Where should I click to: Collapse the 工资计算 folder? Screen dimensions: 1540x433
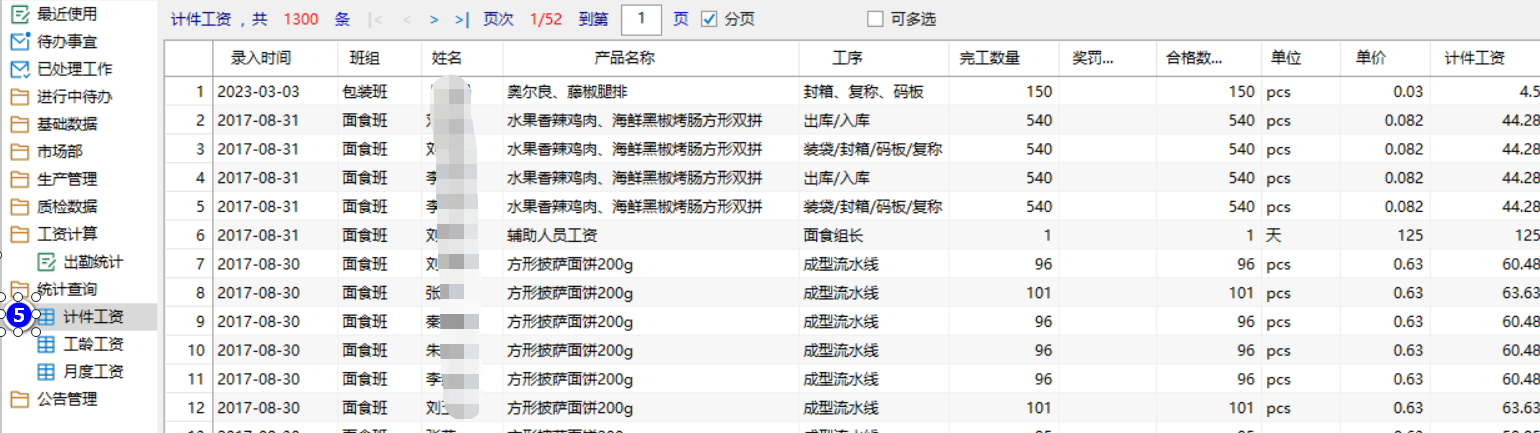19,235
